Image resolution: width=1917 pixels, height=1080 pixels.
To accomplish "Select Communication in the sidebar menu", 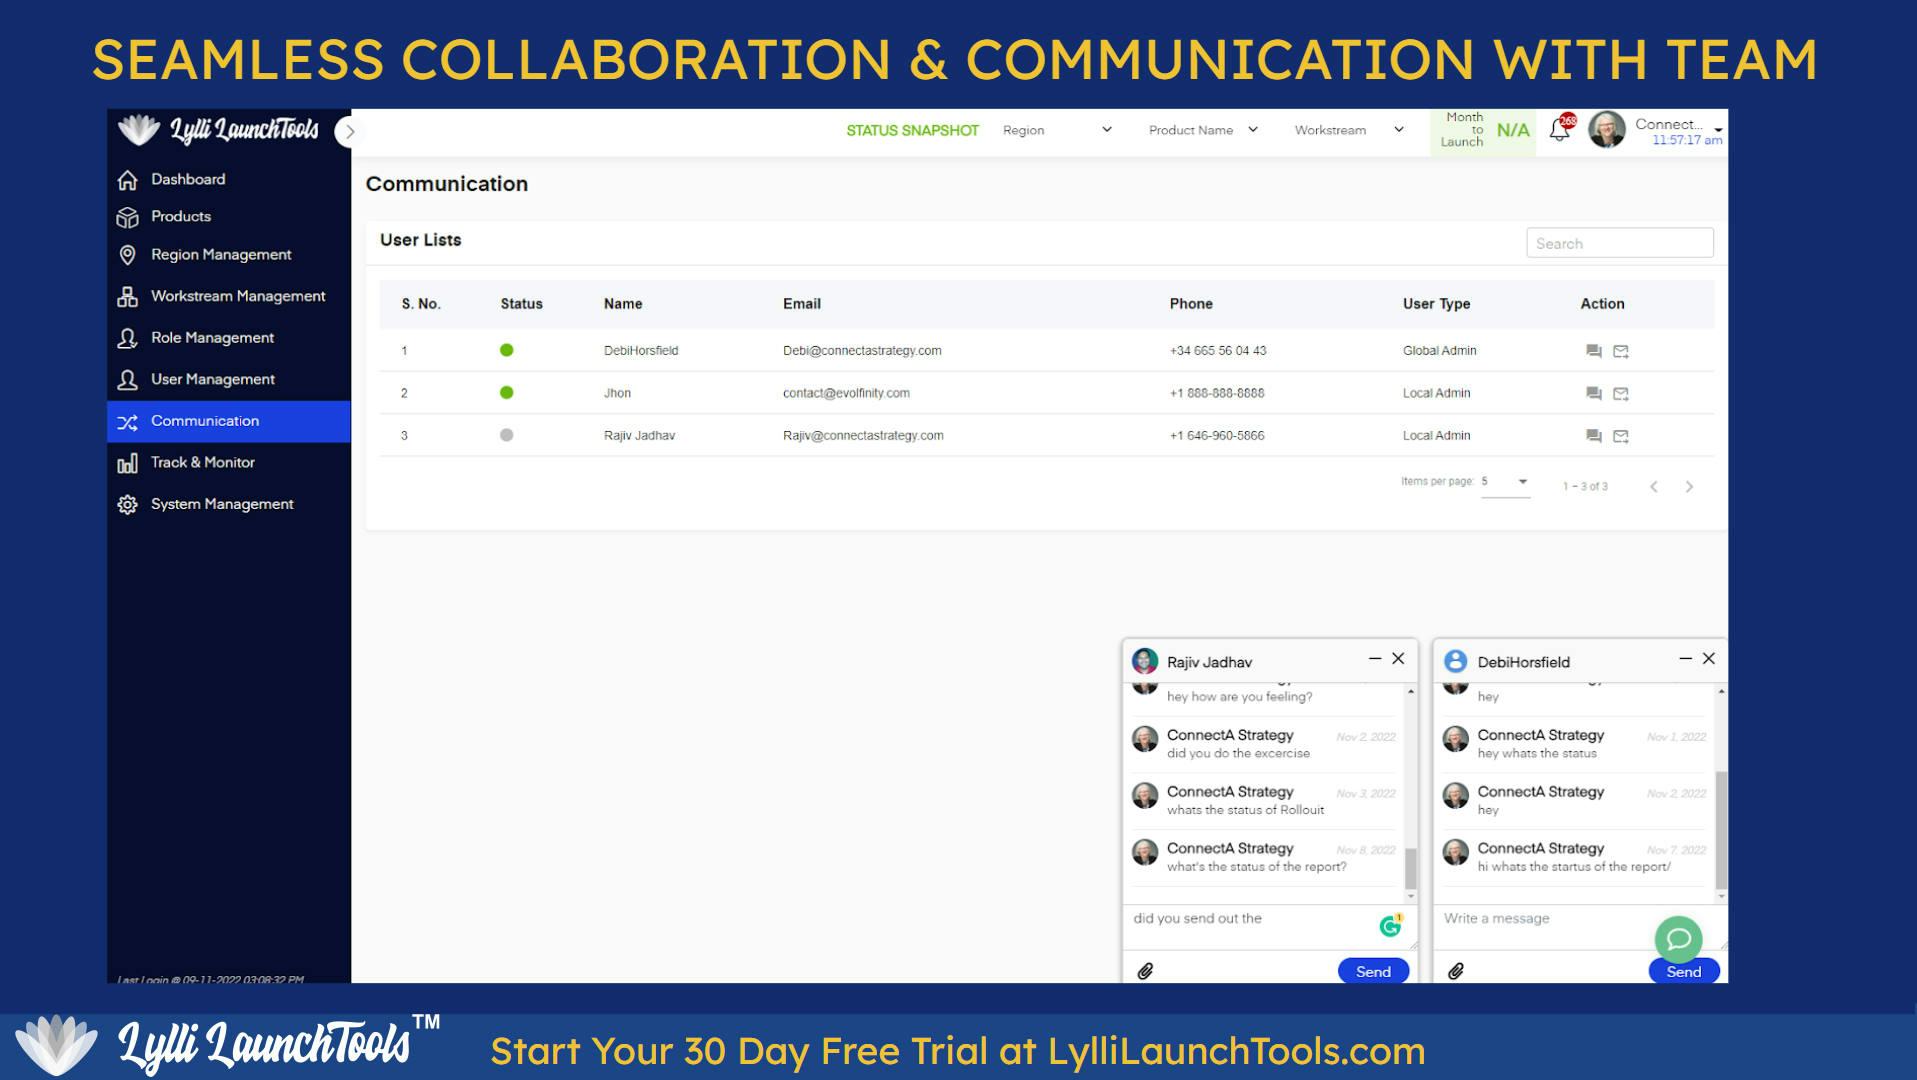I will point(205,421).
